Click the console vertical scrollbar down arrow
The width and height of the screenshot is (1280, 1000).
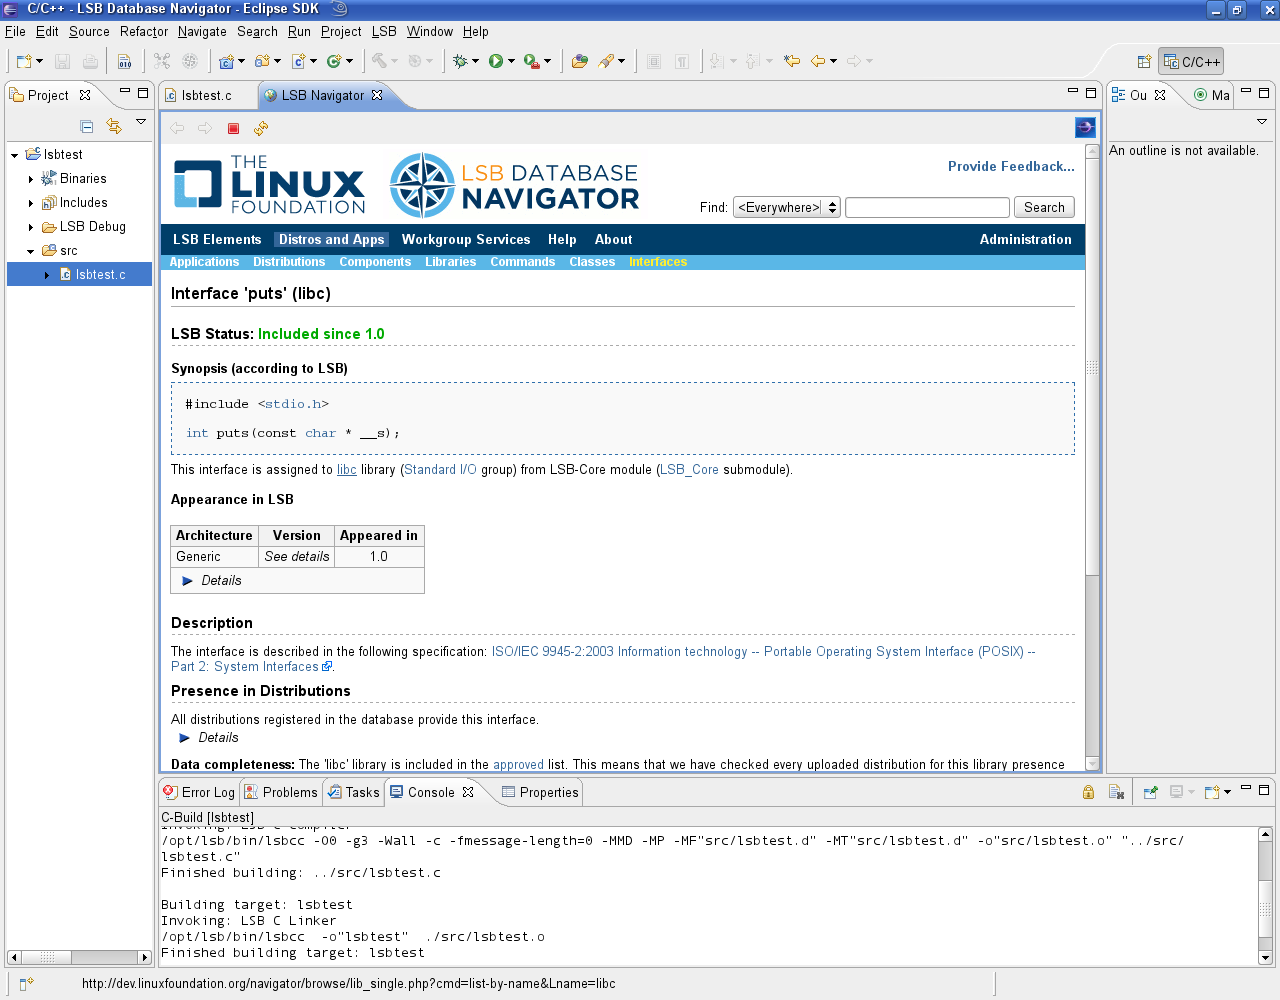(x=1265, y=957)
